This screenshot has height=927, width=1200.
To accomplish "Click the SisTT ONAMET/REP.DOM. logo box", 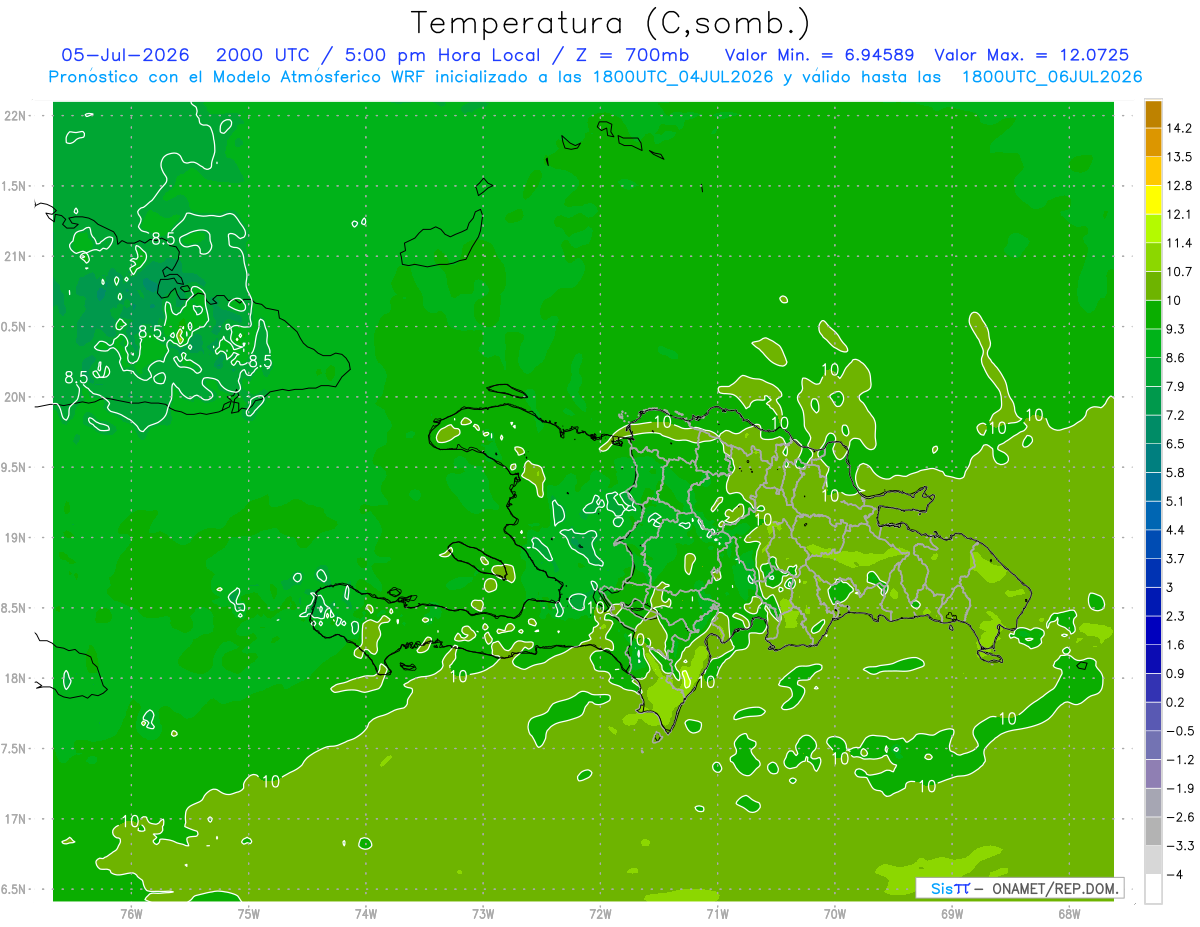I will 1019,888.
